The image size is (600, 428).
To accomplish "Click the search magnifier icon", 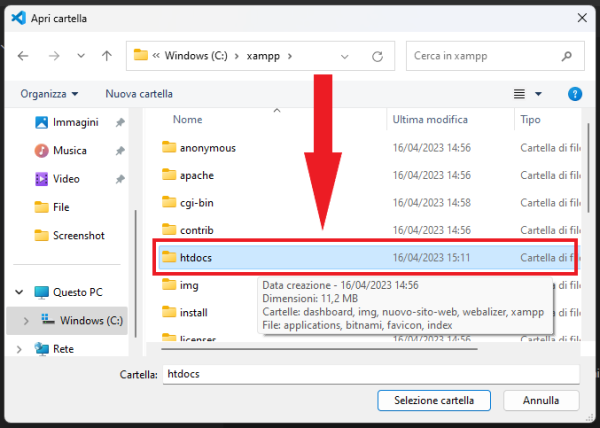I will (x=567, y=56).
